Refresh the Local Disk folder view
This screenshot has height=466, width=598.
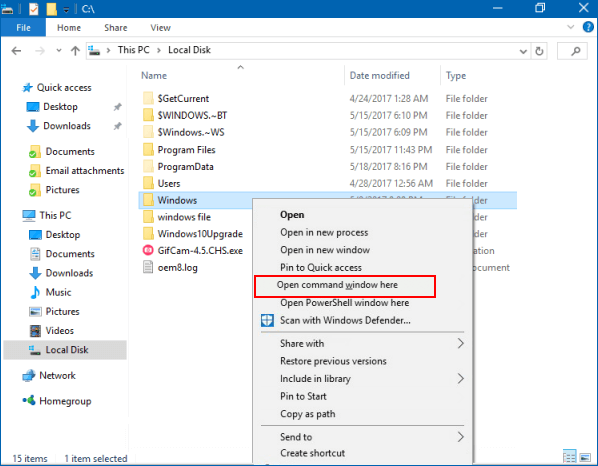coord(539,51)
